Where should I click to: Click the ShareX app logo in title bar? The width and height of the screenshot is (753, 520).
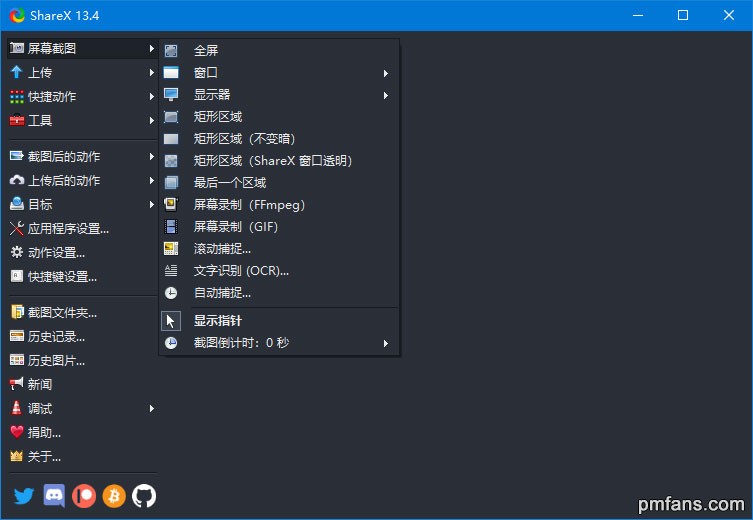(x=17, y=15)
